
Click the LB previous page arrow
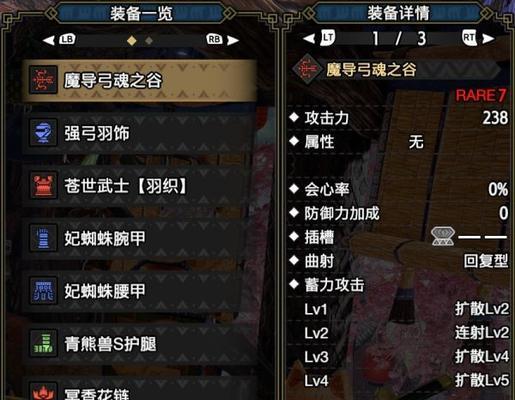coord(60,40)
